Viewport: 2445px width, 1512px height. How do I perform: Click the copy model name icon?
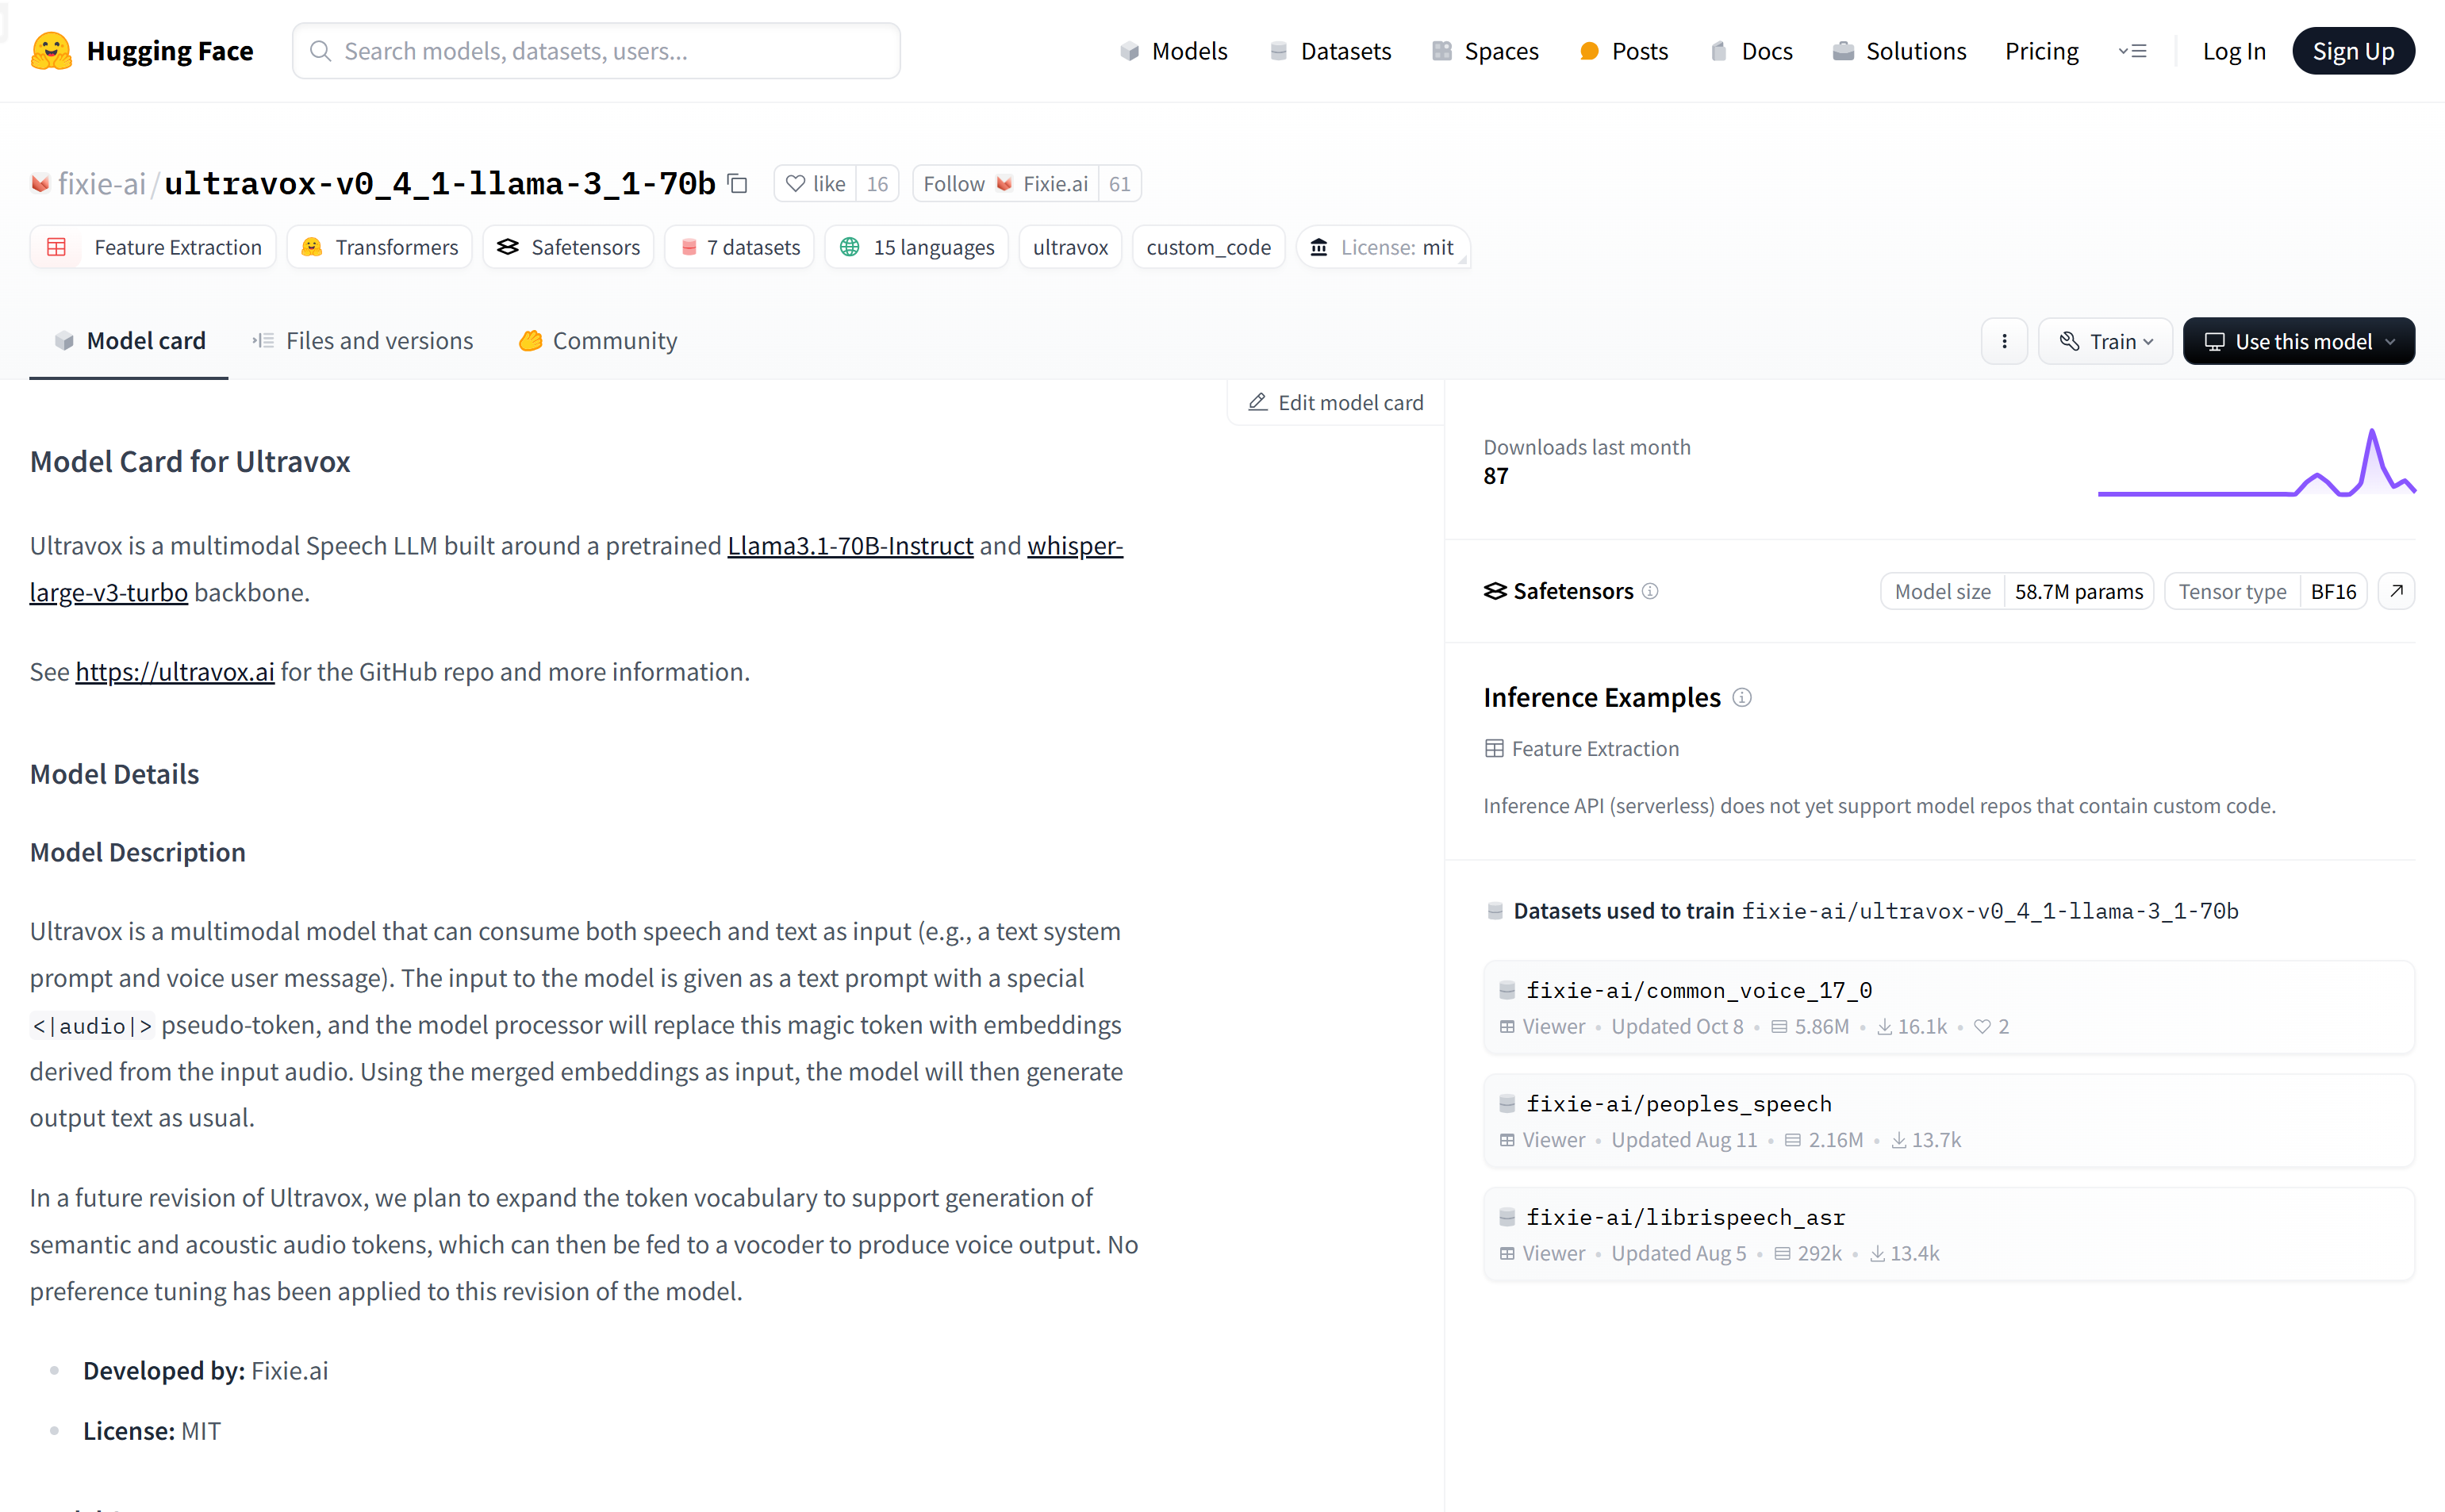click(739, 183)
